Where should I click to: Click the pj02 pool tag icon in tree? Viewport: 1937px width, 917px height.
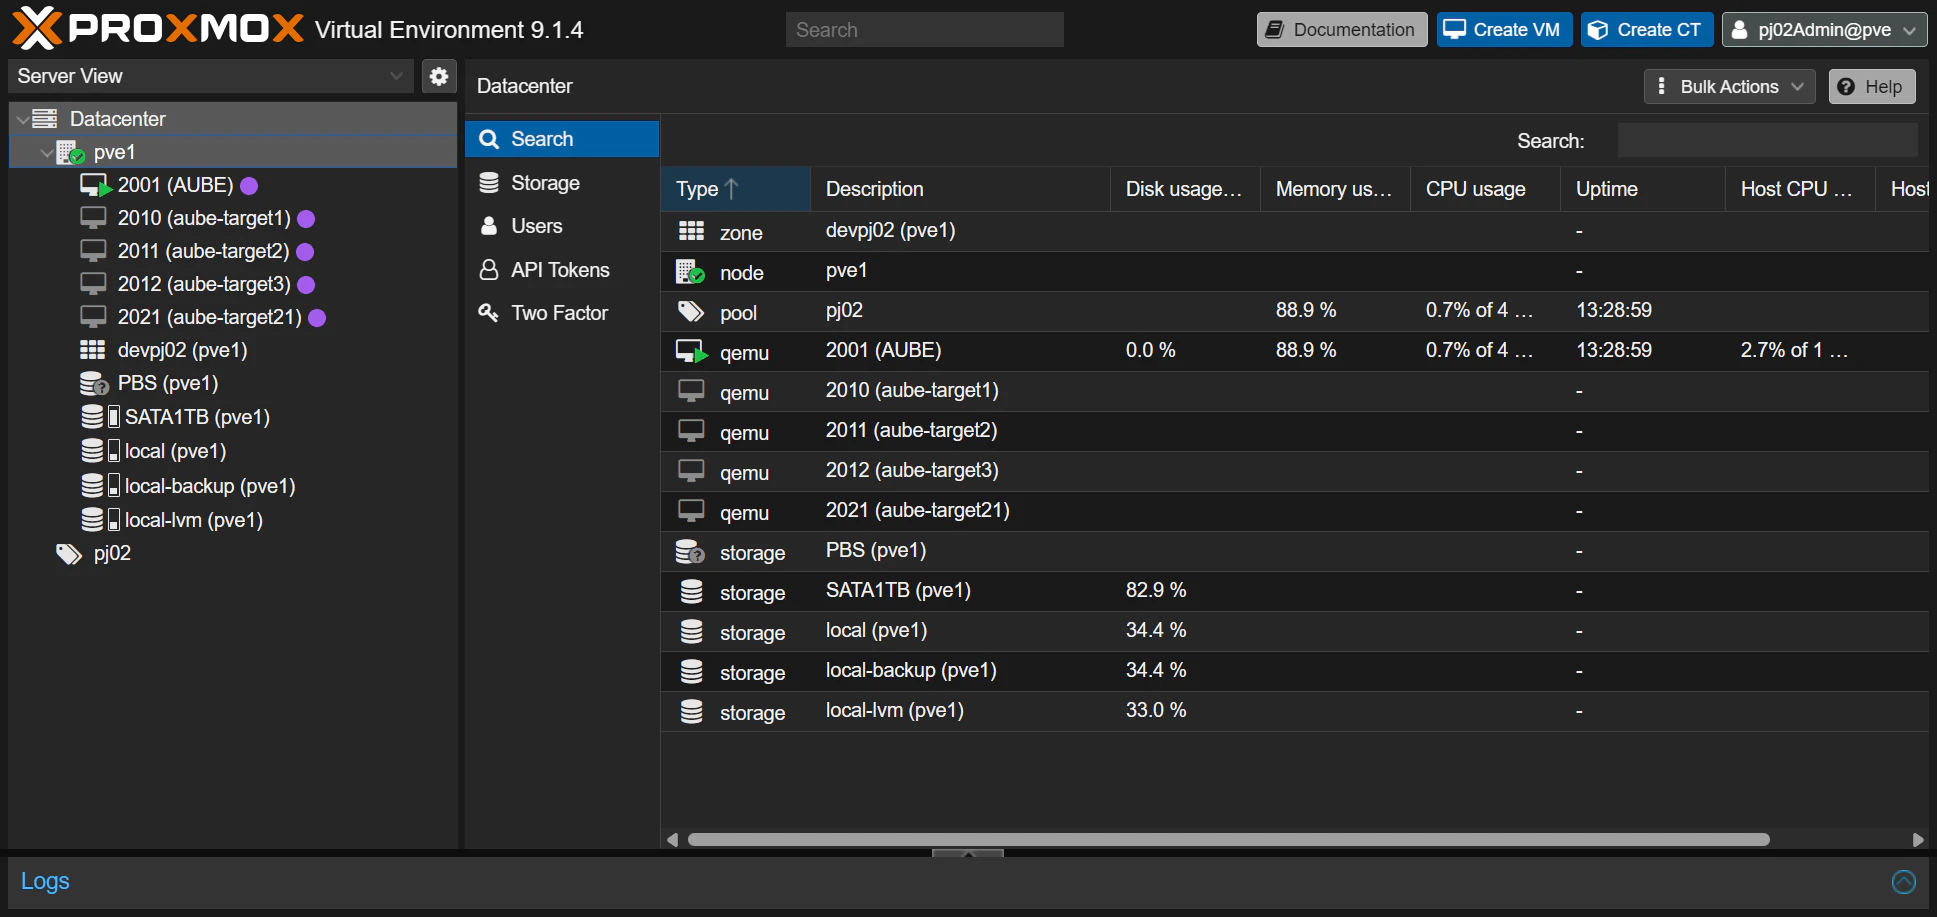click(69, 554)
